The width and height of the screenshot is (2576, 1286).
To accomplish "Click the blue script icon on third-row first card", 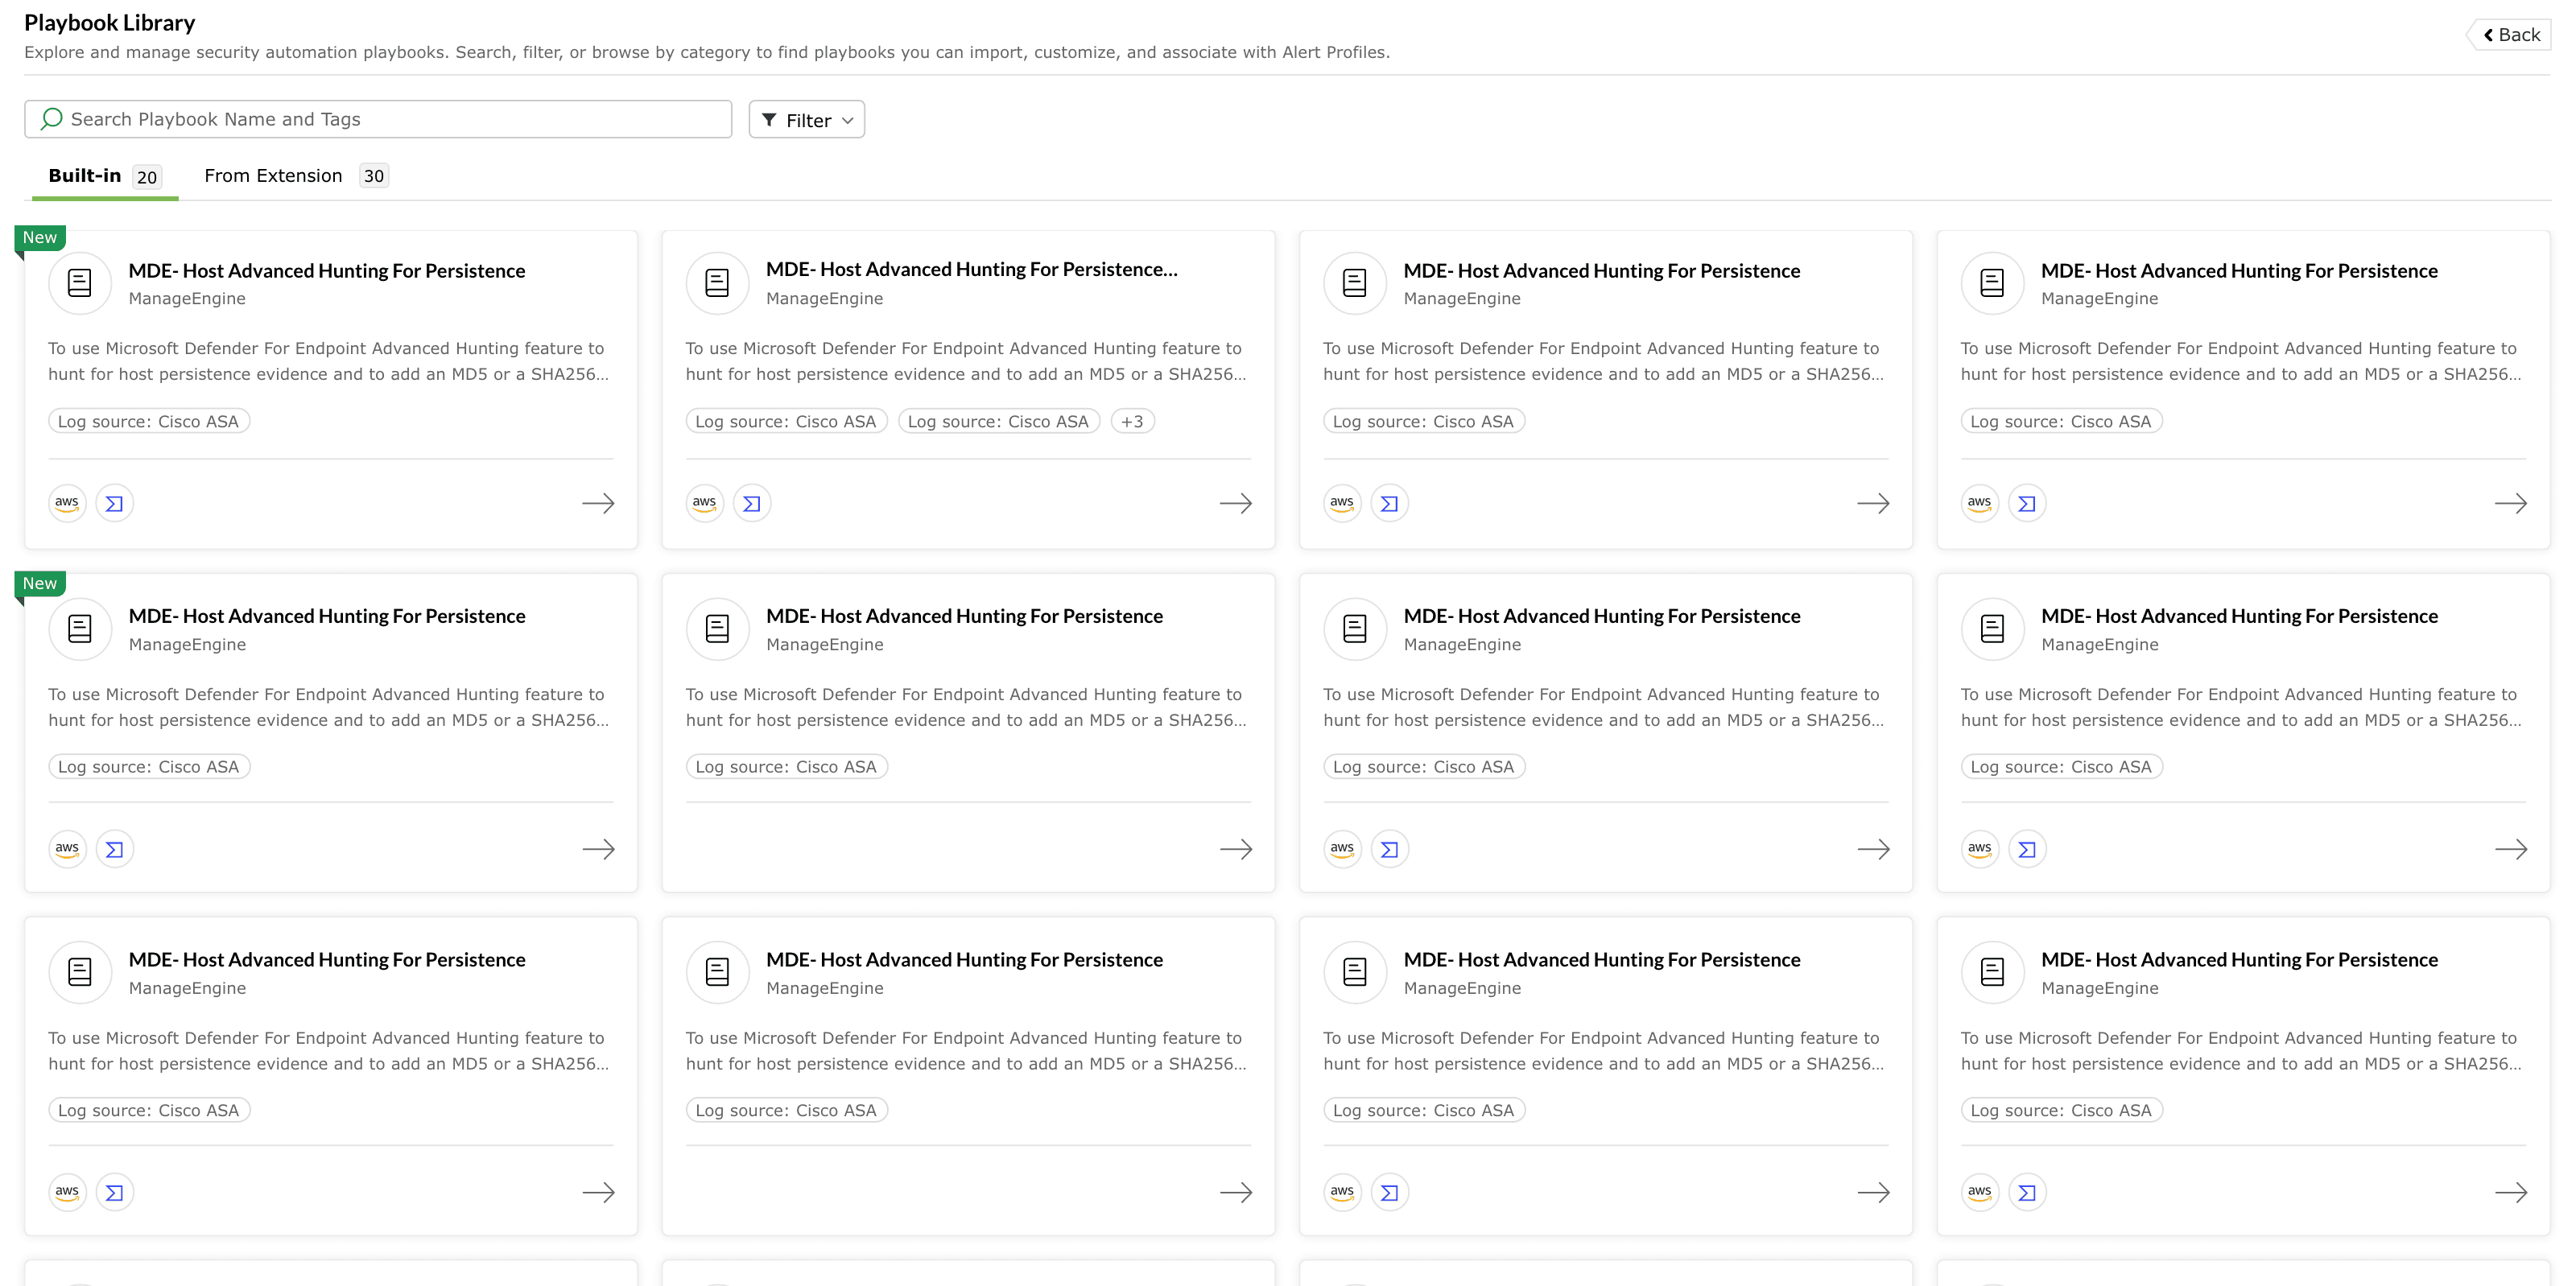I will [115, 1192].
